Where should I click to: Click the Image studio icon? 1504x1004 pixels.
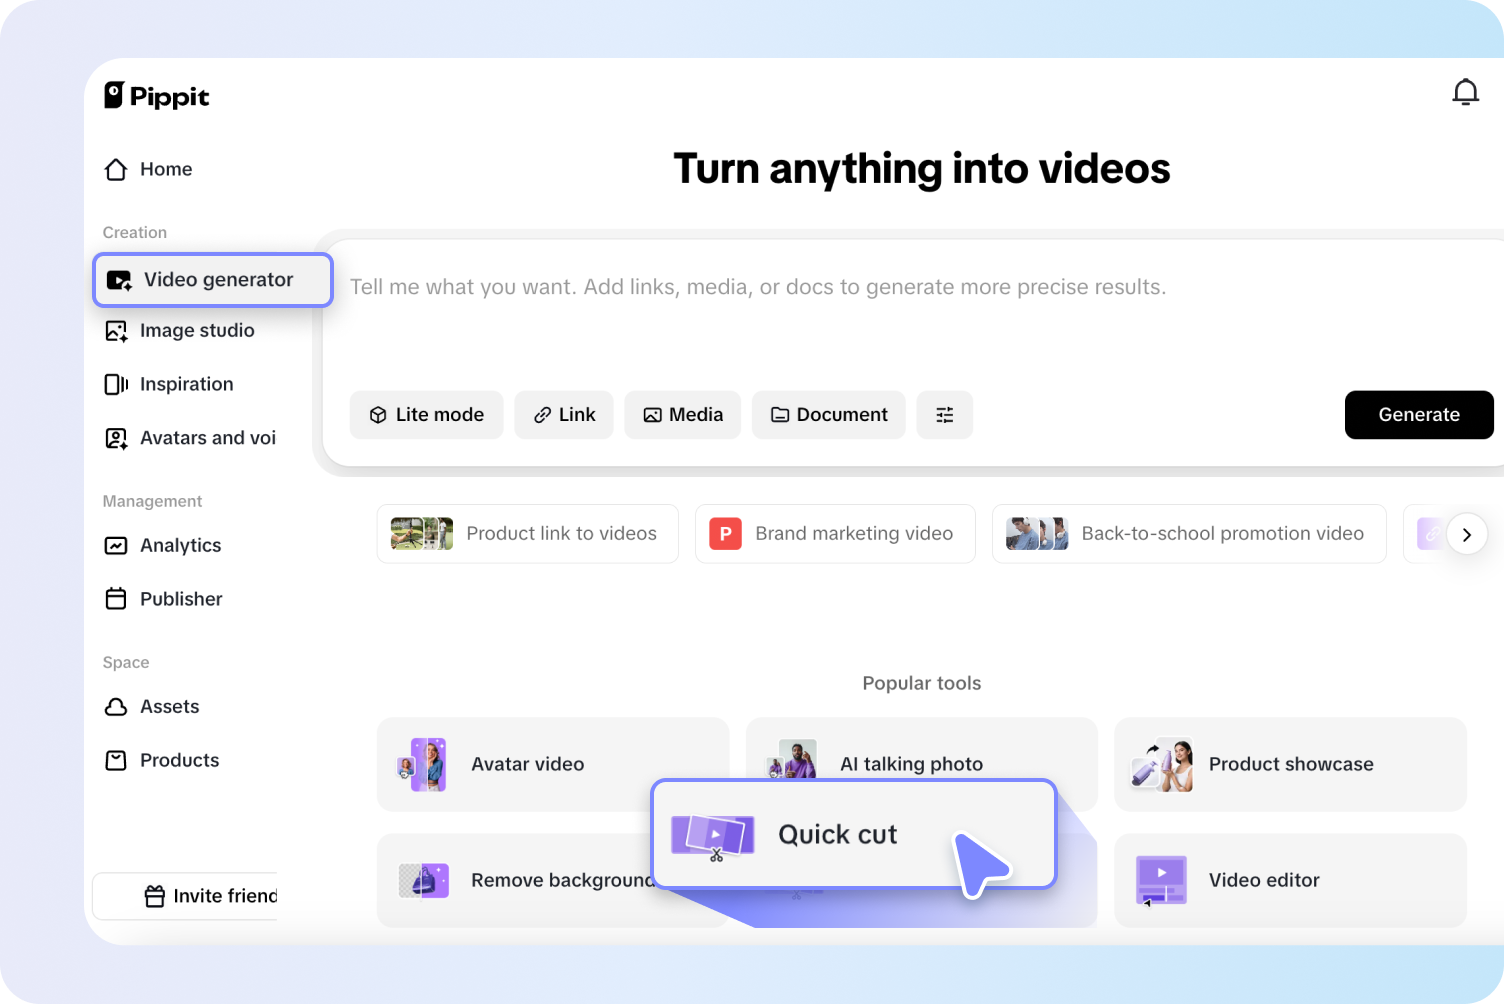click(116, 331)
